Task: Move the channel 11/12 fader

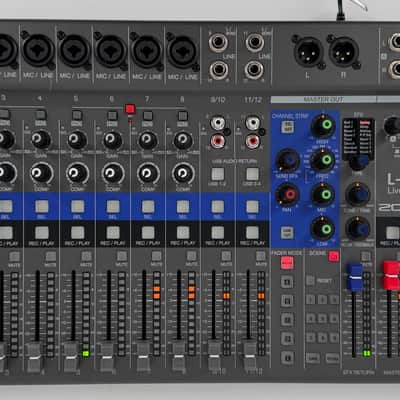Action: point(249,357)
